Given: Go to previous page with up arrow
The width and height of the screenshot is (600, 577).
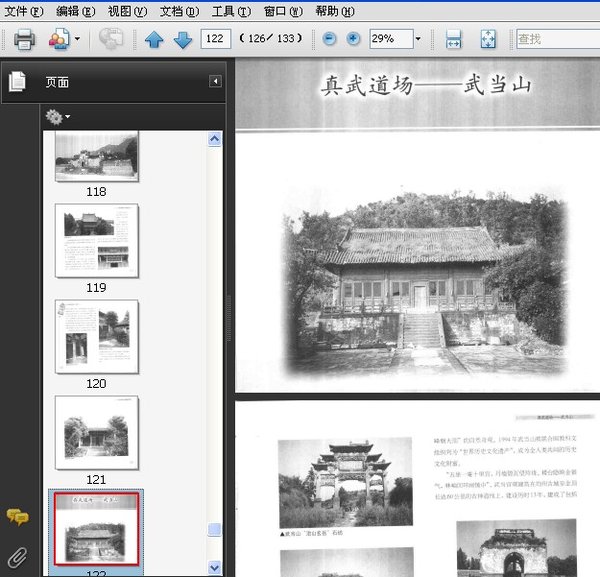Looking at the screenshot, I should point(154,39).
